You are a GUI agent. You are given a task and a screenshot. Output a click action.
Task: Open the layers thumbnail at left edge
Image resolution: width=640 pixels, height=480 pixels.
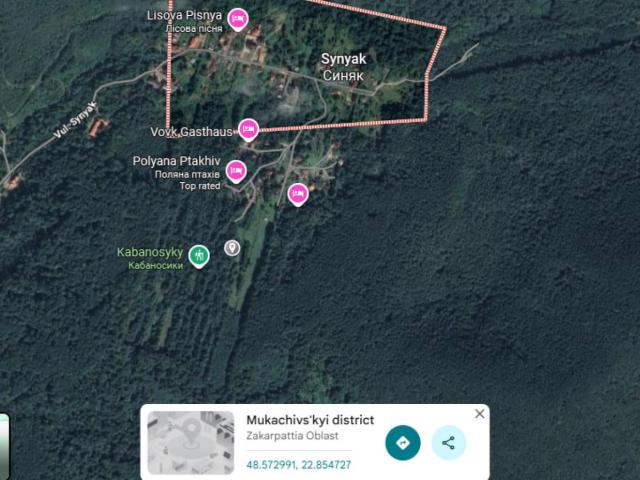[4, 447]
